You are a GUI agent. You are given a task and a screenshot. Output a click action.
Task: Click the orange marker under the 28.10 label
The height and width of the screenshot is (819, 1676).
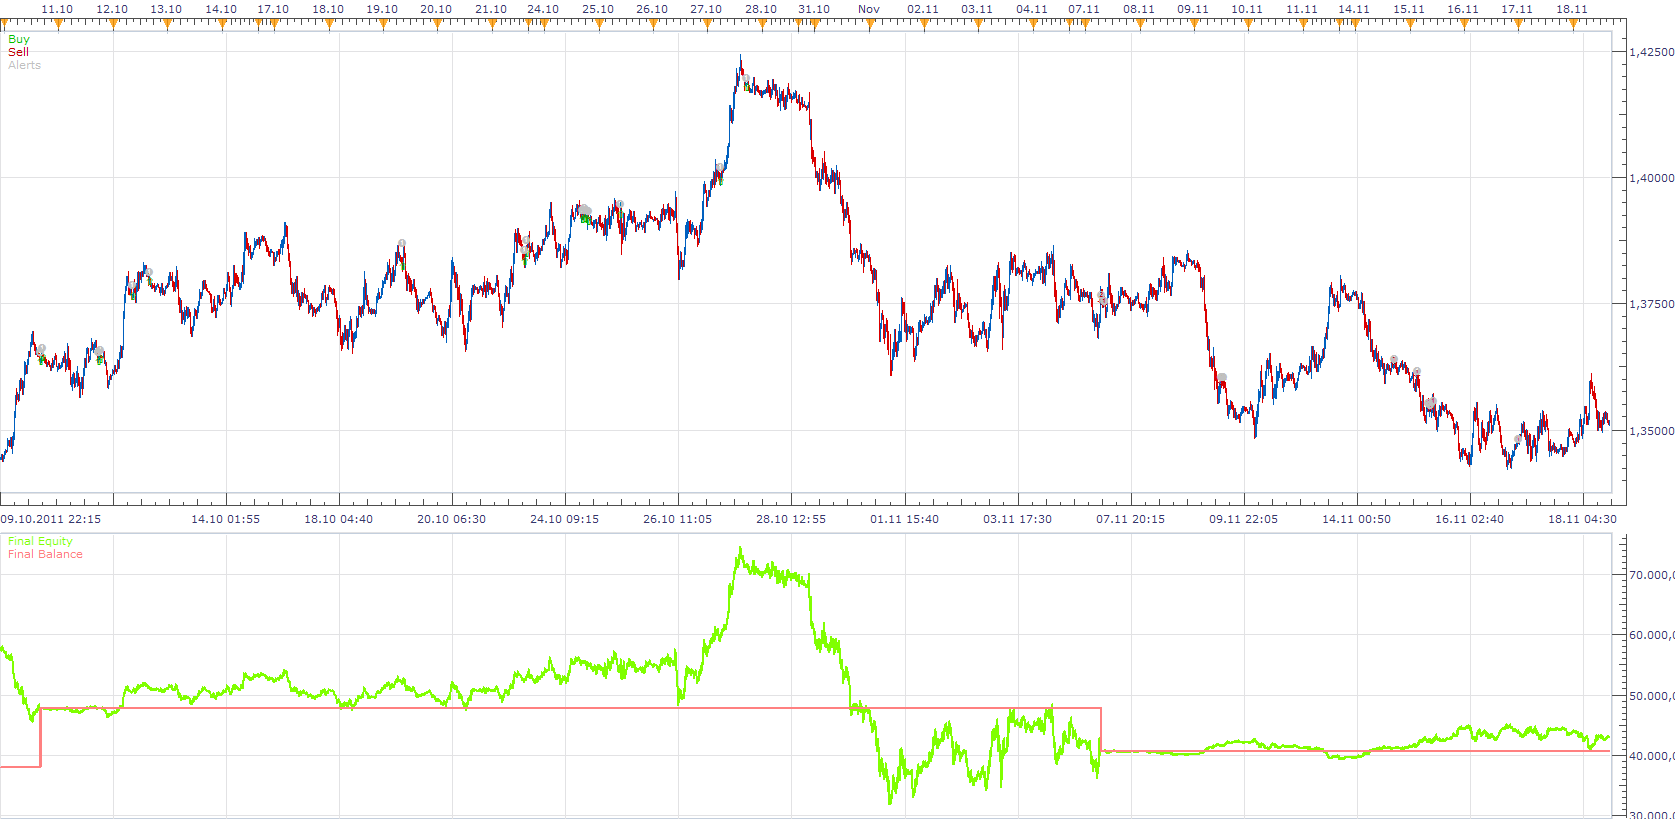point(760,25)
